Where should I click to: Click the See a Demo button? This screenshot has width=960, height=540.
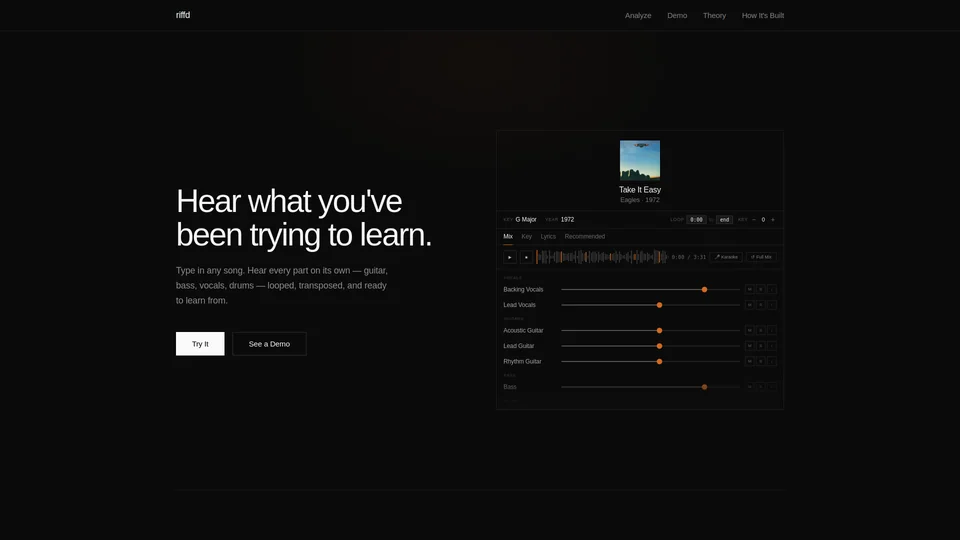click(269, 343)
